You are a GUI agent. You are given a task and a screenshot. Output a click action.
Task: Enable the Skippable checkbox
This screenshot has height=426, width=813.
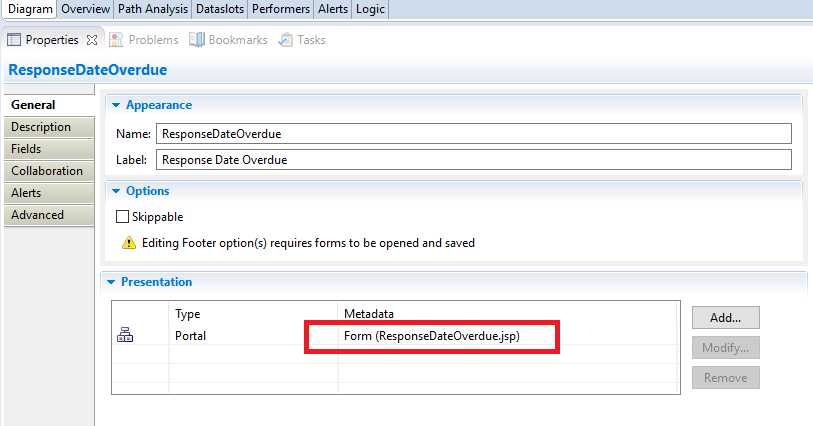pyautogui.click(x=122, y=217)
